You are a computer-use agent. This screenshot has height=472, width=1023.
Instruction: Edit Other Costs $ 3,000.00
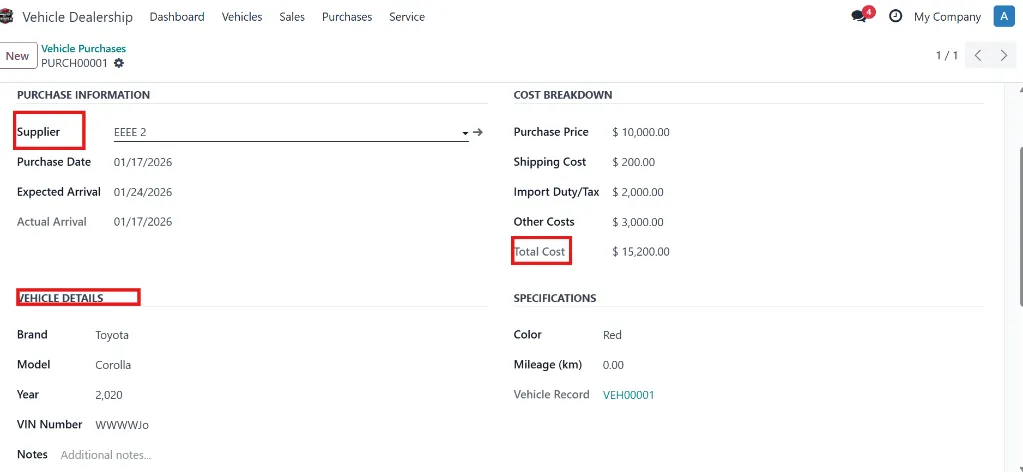[637, 222]
